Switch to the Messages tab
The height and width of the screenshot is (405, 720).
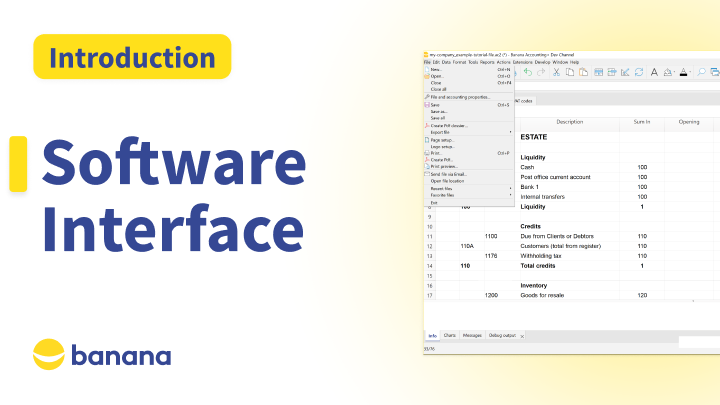click(x=472, y=335)
